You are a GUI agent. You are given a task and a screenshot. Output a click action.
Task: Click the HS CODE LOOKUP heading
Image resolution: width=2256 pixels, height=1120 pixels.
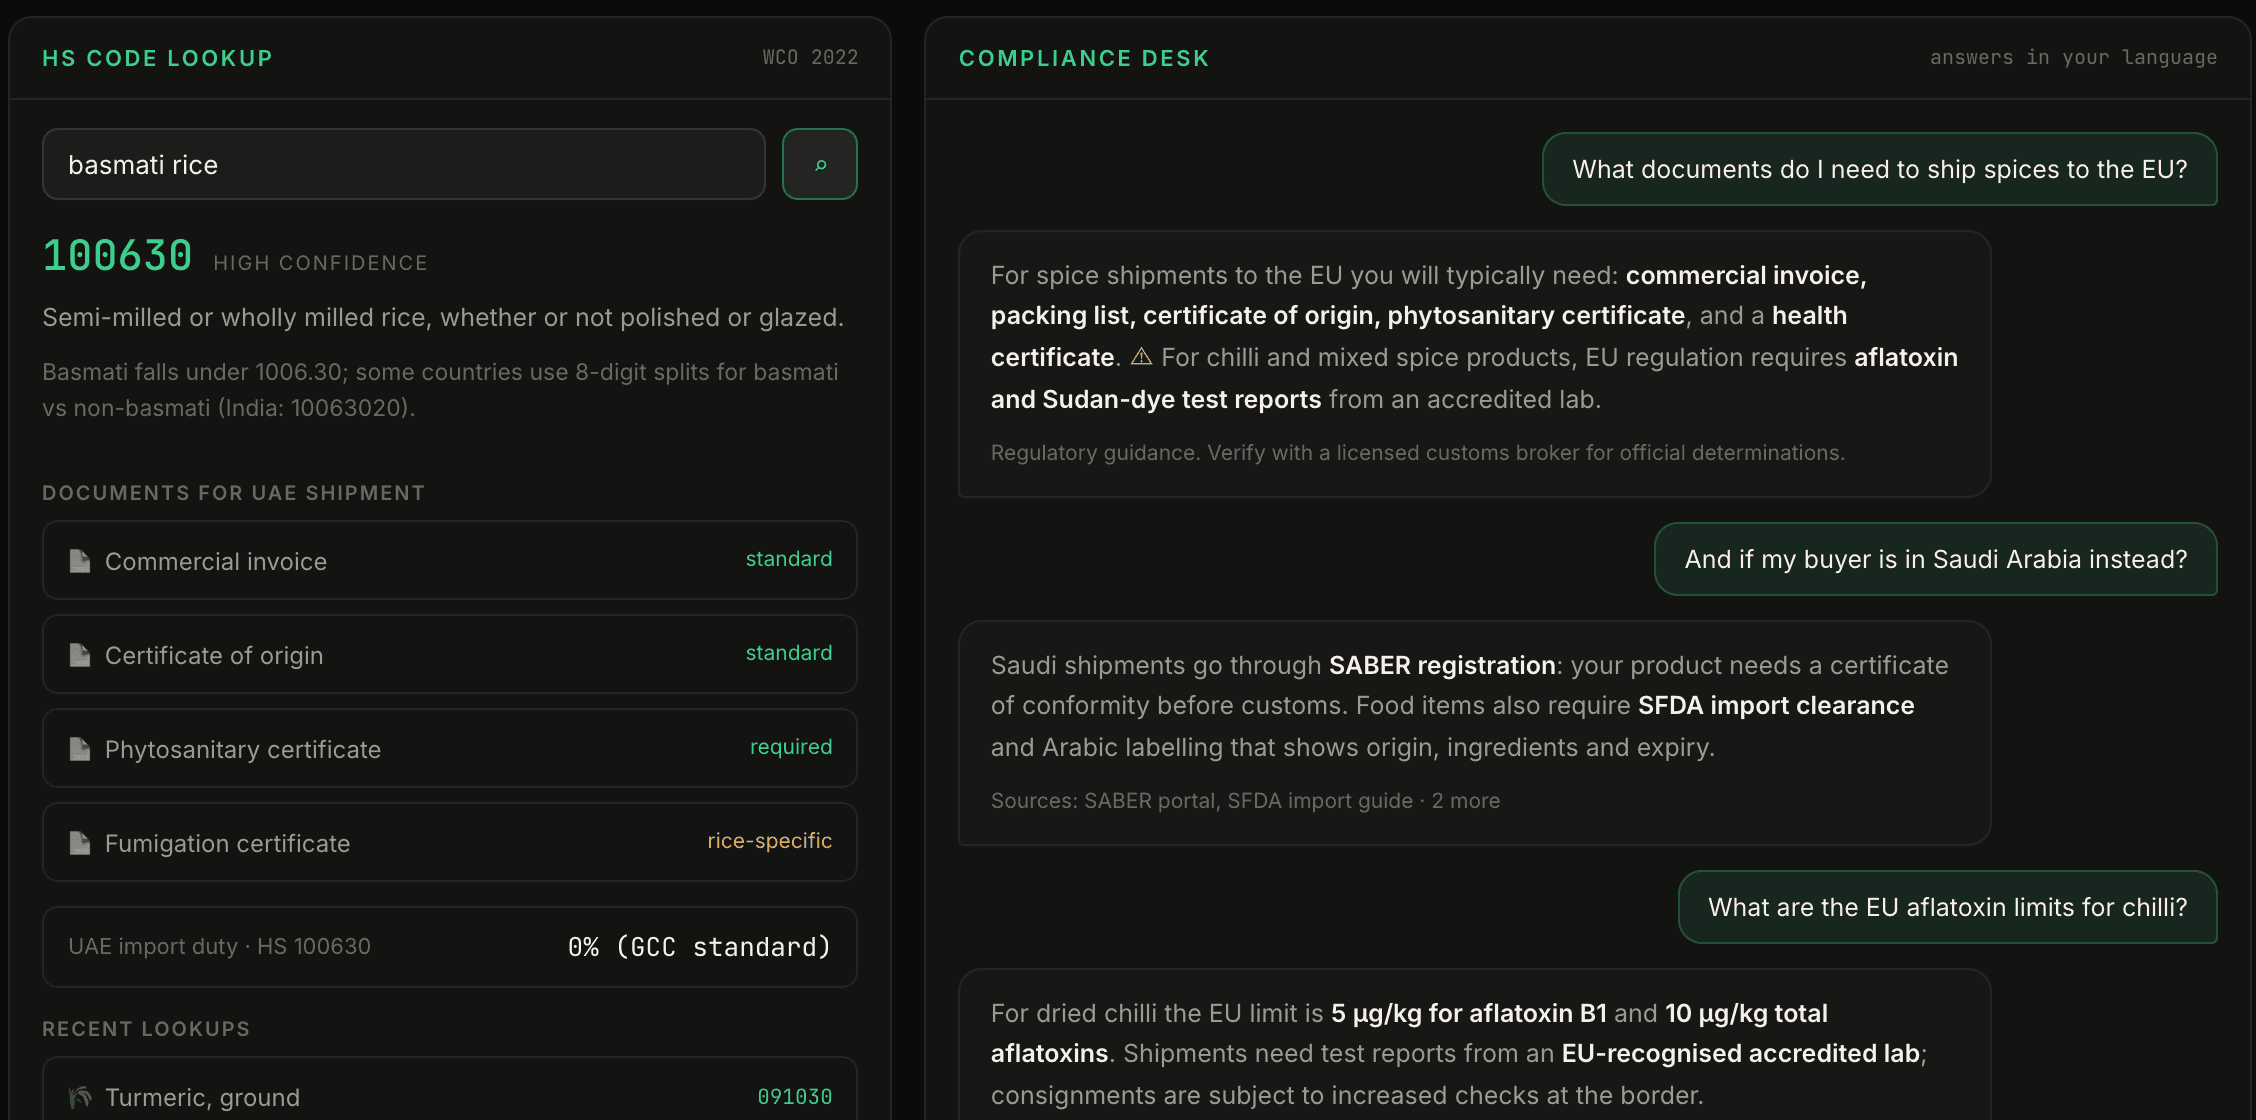[157, 58]
